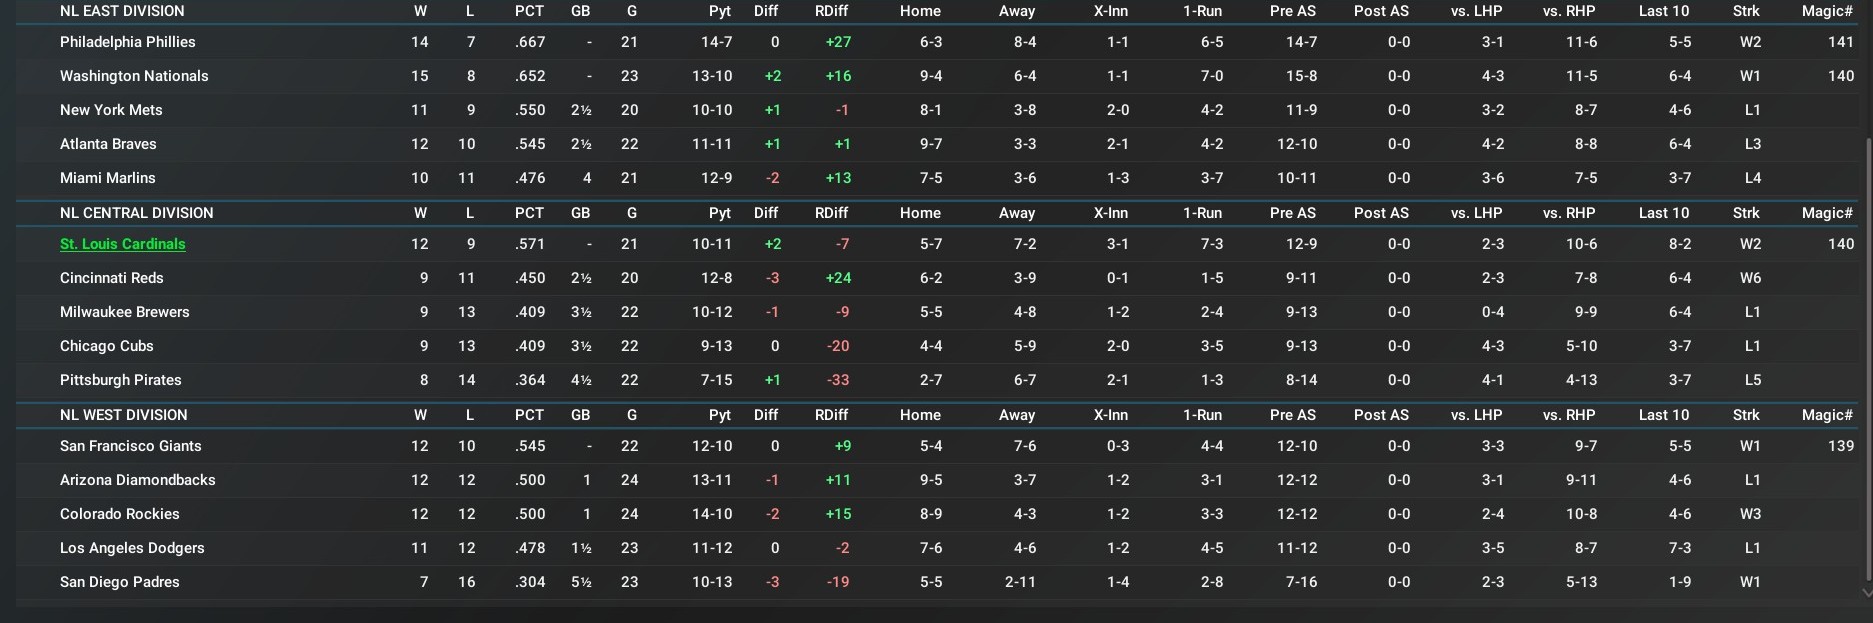Open the Miami Marlins team page
Viewport: 1873px width, 623px height.
click(107, 178)
